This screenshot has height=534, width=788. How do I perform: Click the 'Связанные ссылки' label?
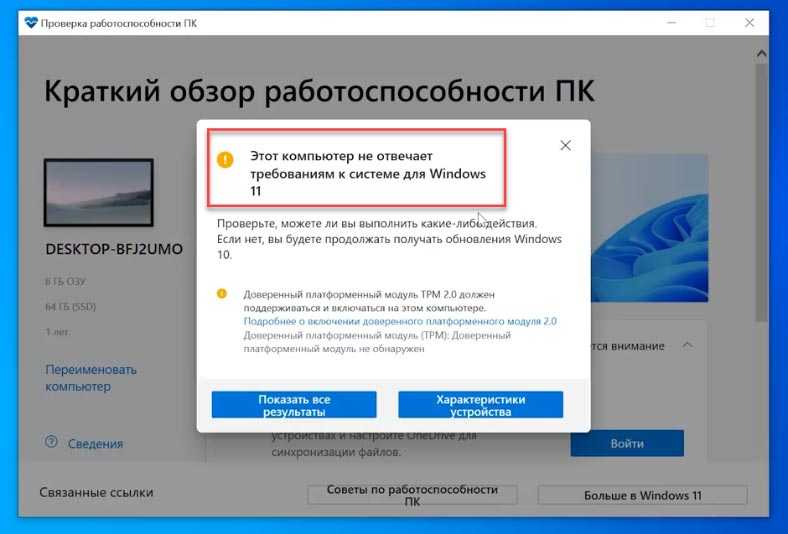96,492
